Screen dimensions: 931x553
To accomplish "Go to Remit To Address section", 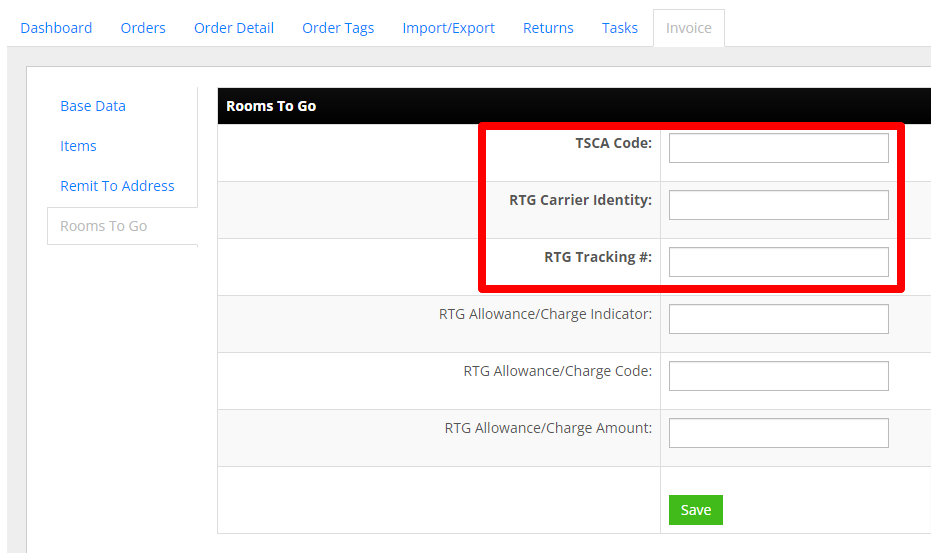I will (117, 186).
